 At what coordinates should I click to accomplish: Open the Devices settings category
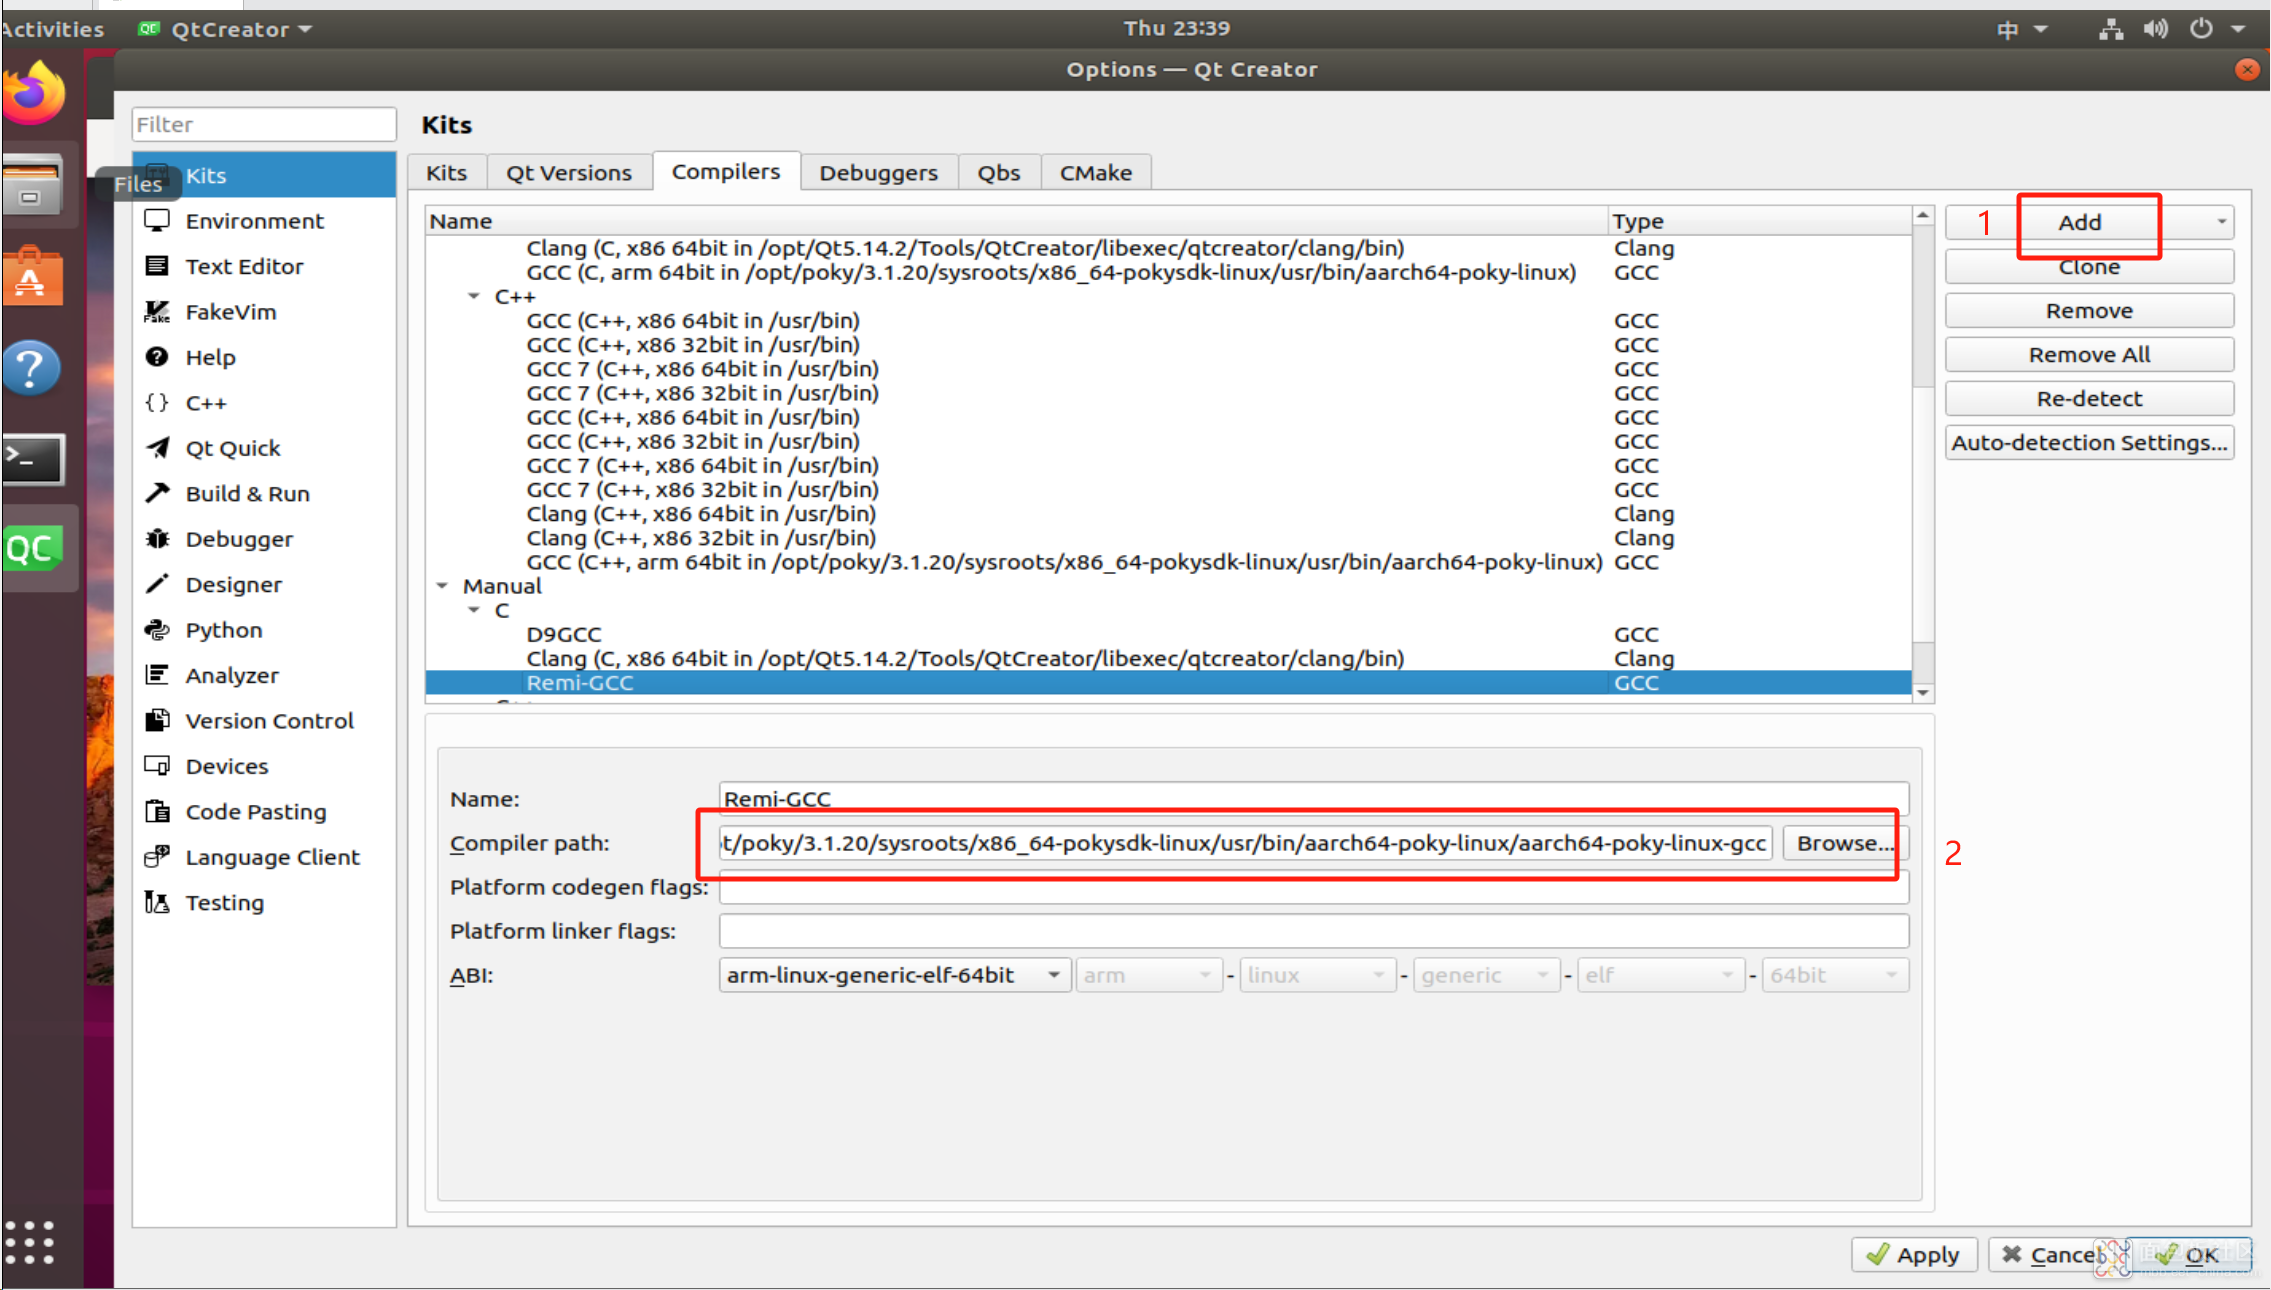coord(264,767)
